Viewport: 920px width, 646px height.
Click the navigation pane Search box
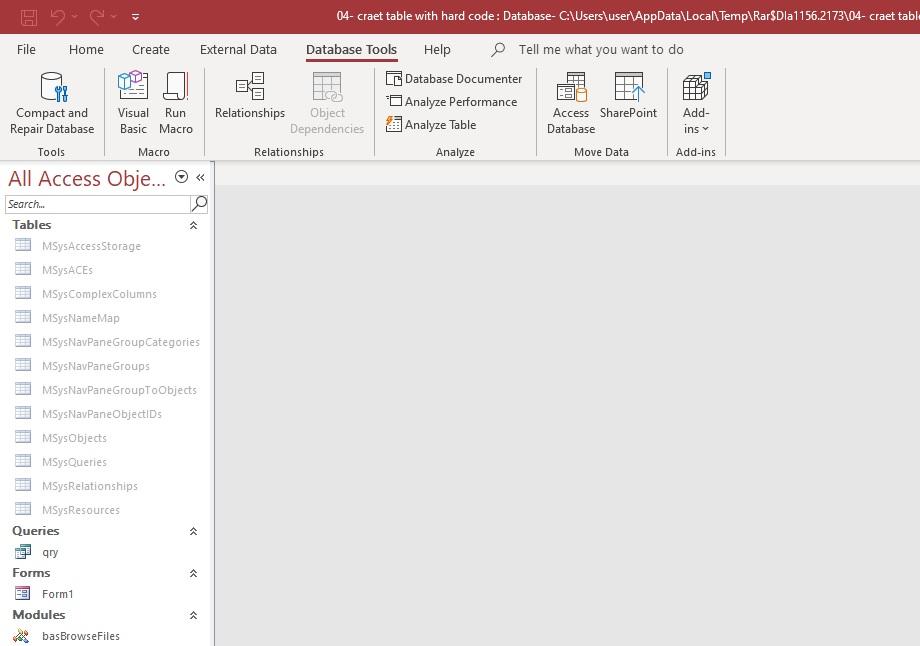pyautogui.click(x=97, y=204)
